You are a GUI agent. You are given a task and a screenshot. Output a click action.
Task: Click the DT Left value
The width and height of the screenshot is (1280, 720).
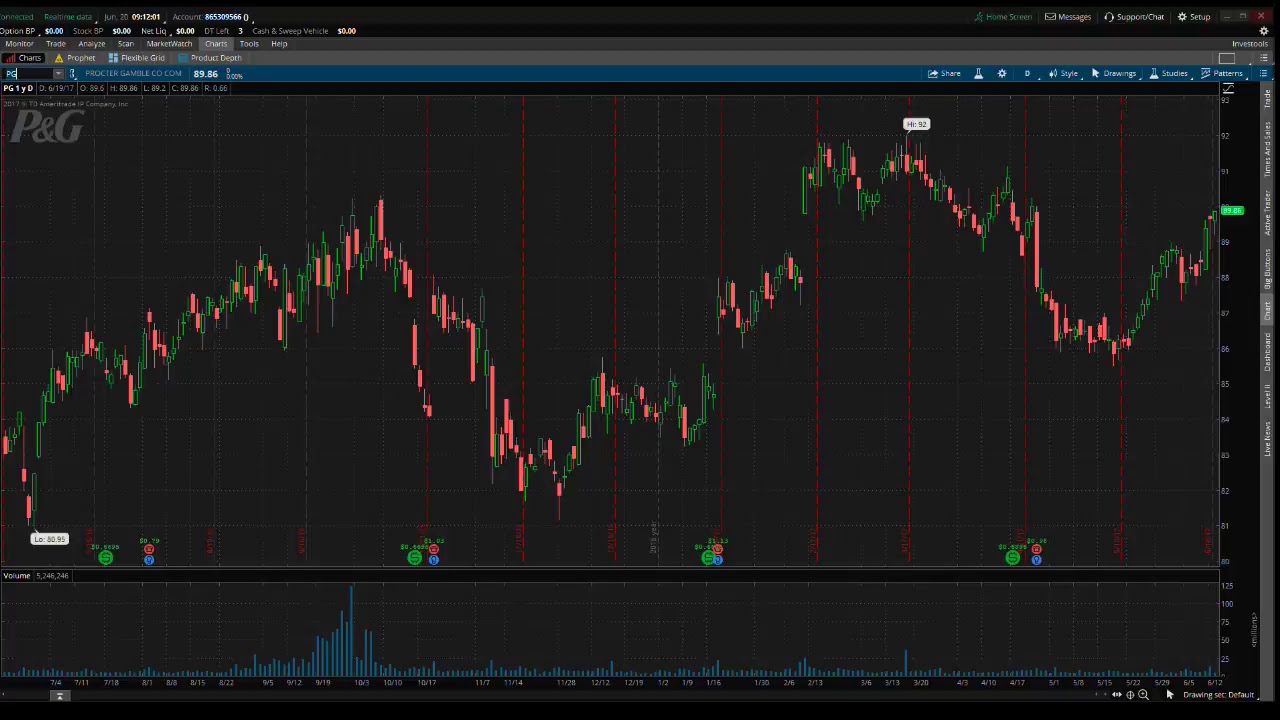click(240, 31)
